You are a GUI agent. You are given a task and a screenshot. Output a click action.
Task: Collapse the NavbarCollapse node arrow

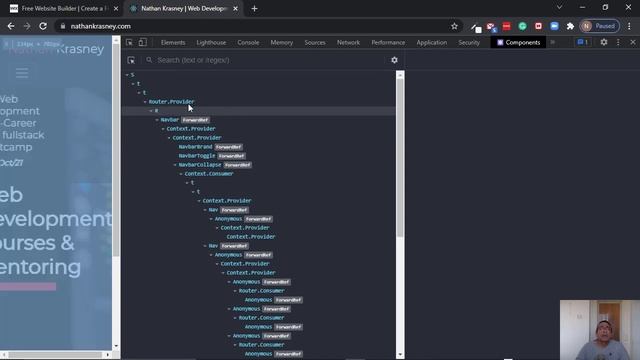tap(176, 165)
